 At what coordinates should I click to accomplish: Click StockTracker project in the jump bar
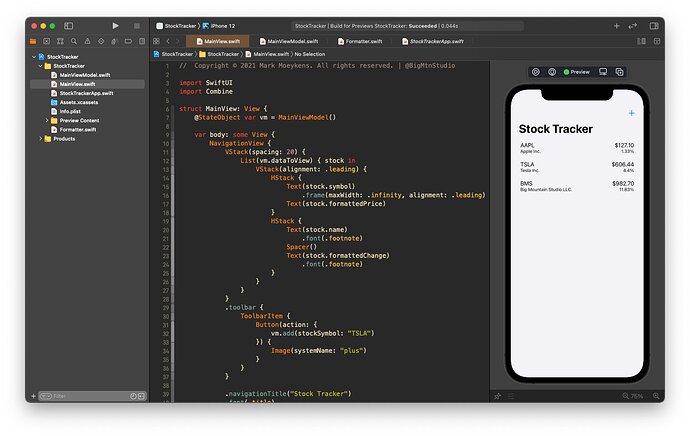click(173, 54)
